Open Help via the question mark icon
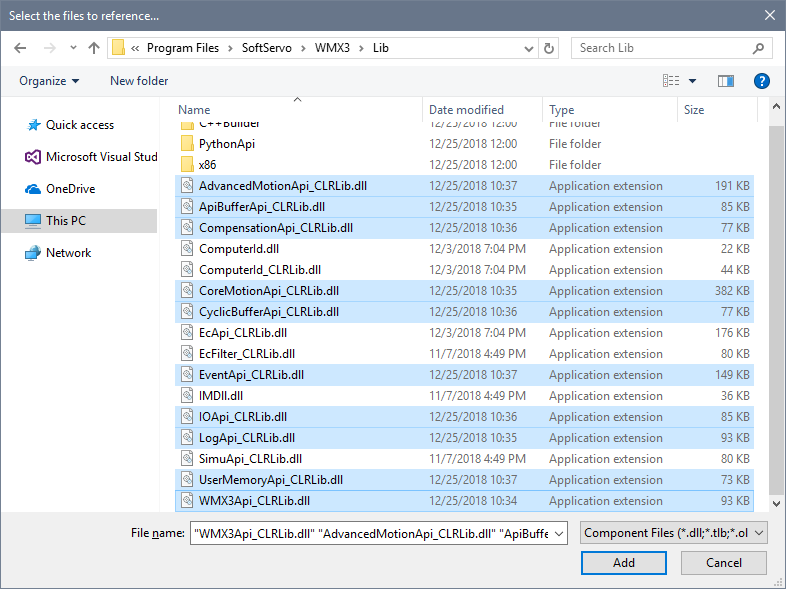 click(x=761, y=81)
